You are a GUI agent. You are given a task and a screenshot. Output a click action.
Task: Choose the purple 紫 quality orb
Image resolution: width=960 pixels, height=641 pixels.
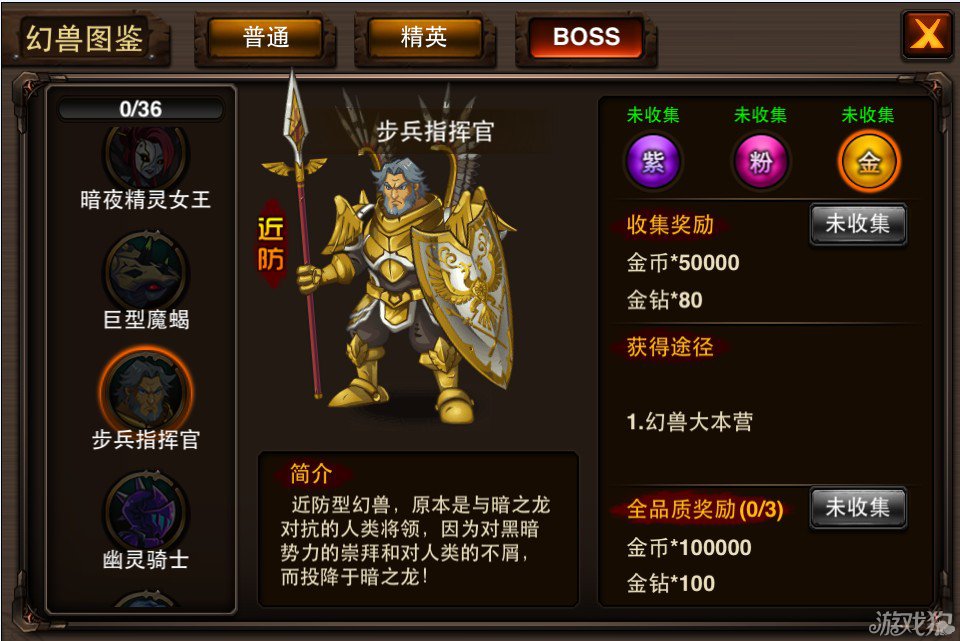[653, 162]
